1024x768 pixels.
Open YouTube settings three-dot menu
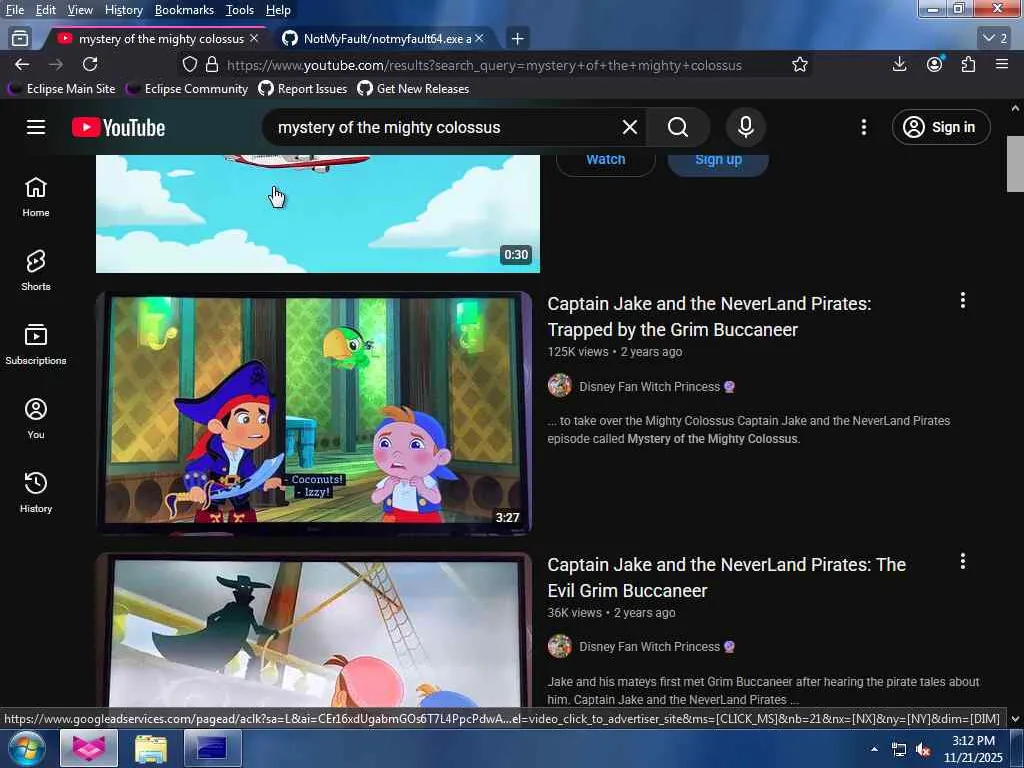click(x=863, y=127)
